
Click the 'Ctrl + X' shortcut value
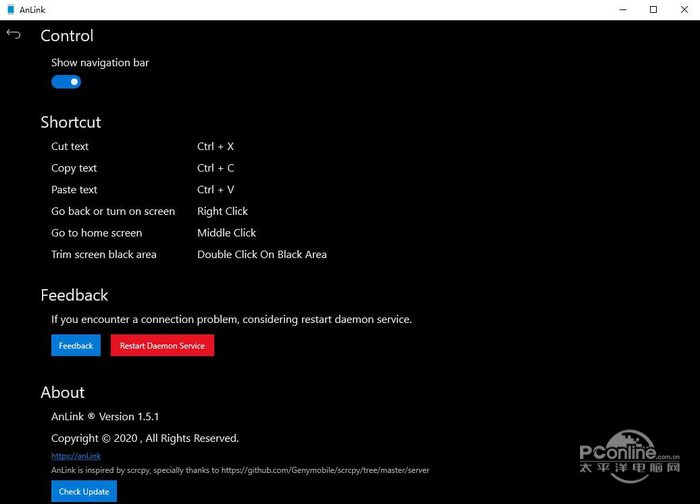pyautogui.click(x=216, y=146)
